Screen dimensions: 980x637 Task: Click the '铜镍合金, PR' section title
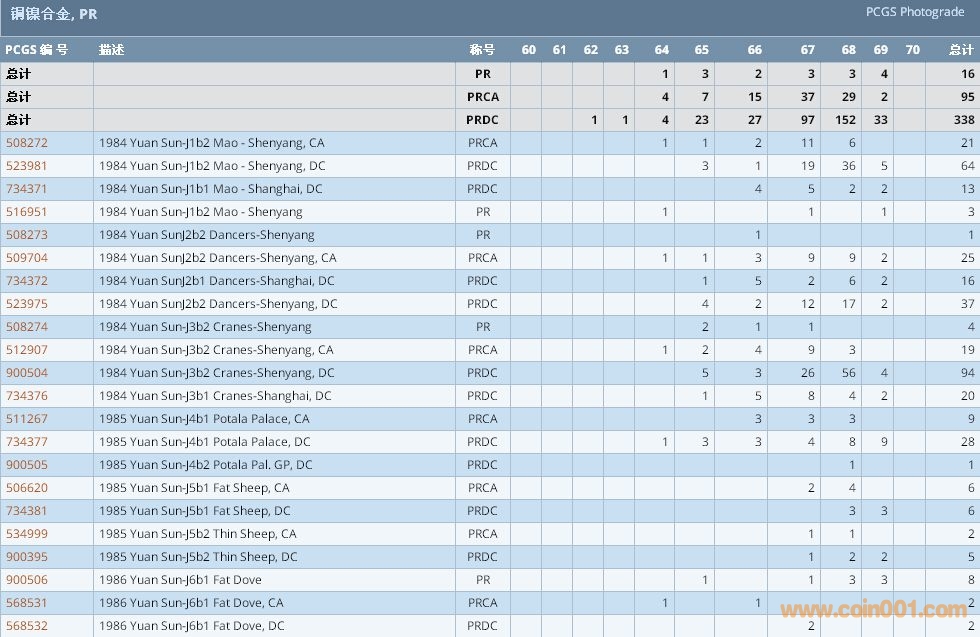(x=54, y=15)
